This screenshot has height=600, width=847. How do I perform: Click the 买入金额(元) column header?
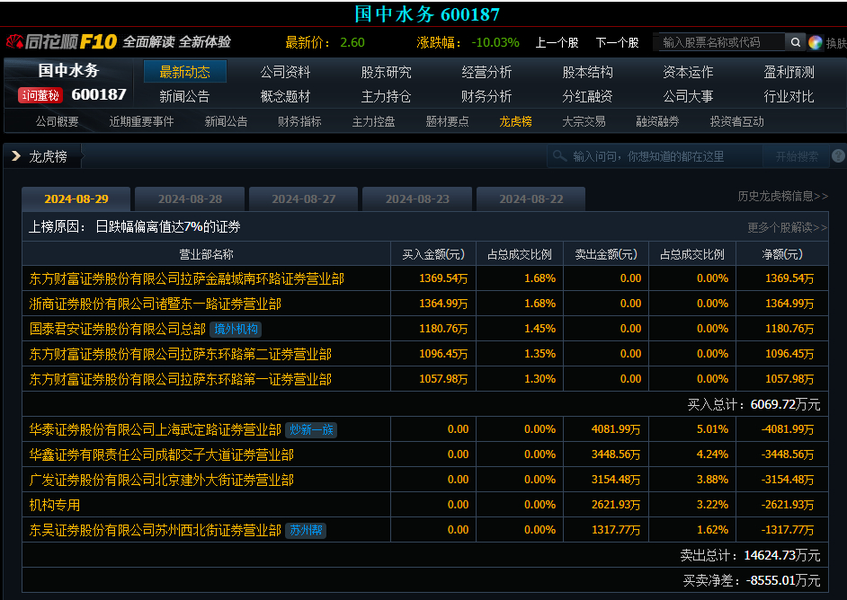click(433, 254)
